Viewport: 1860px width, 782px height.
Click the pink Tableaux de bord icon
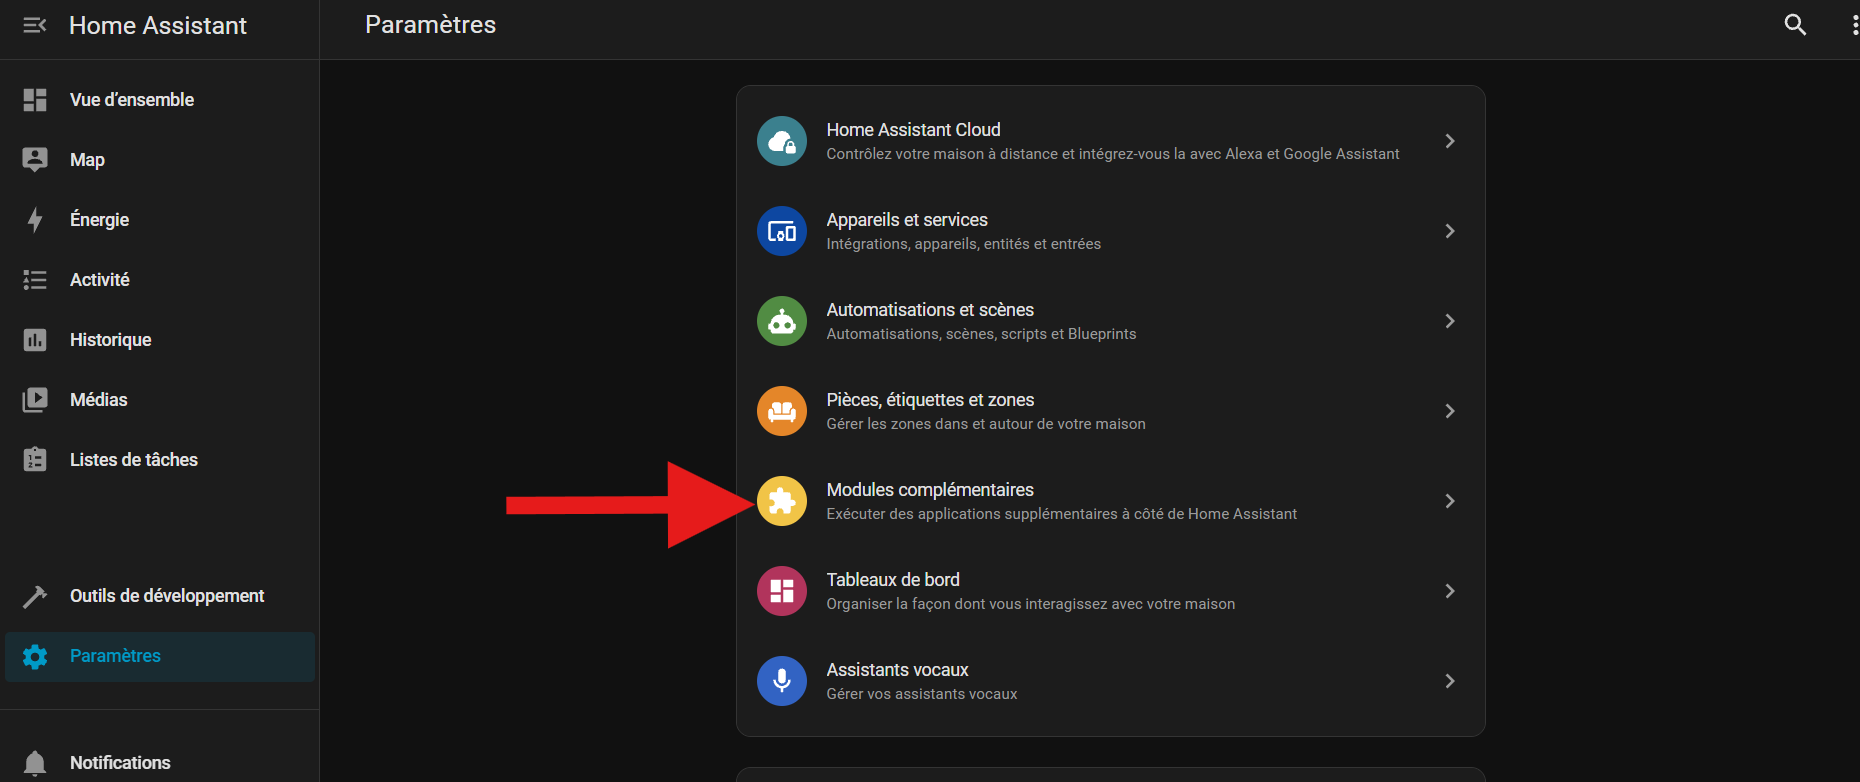click(x=782, y=591)
